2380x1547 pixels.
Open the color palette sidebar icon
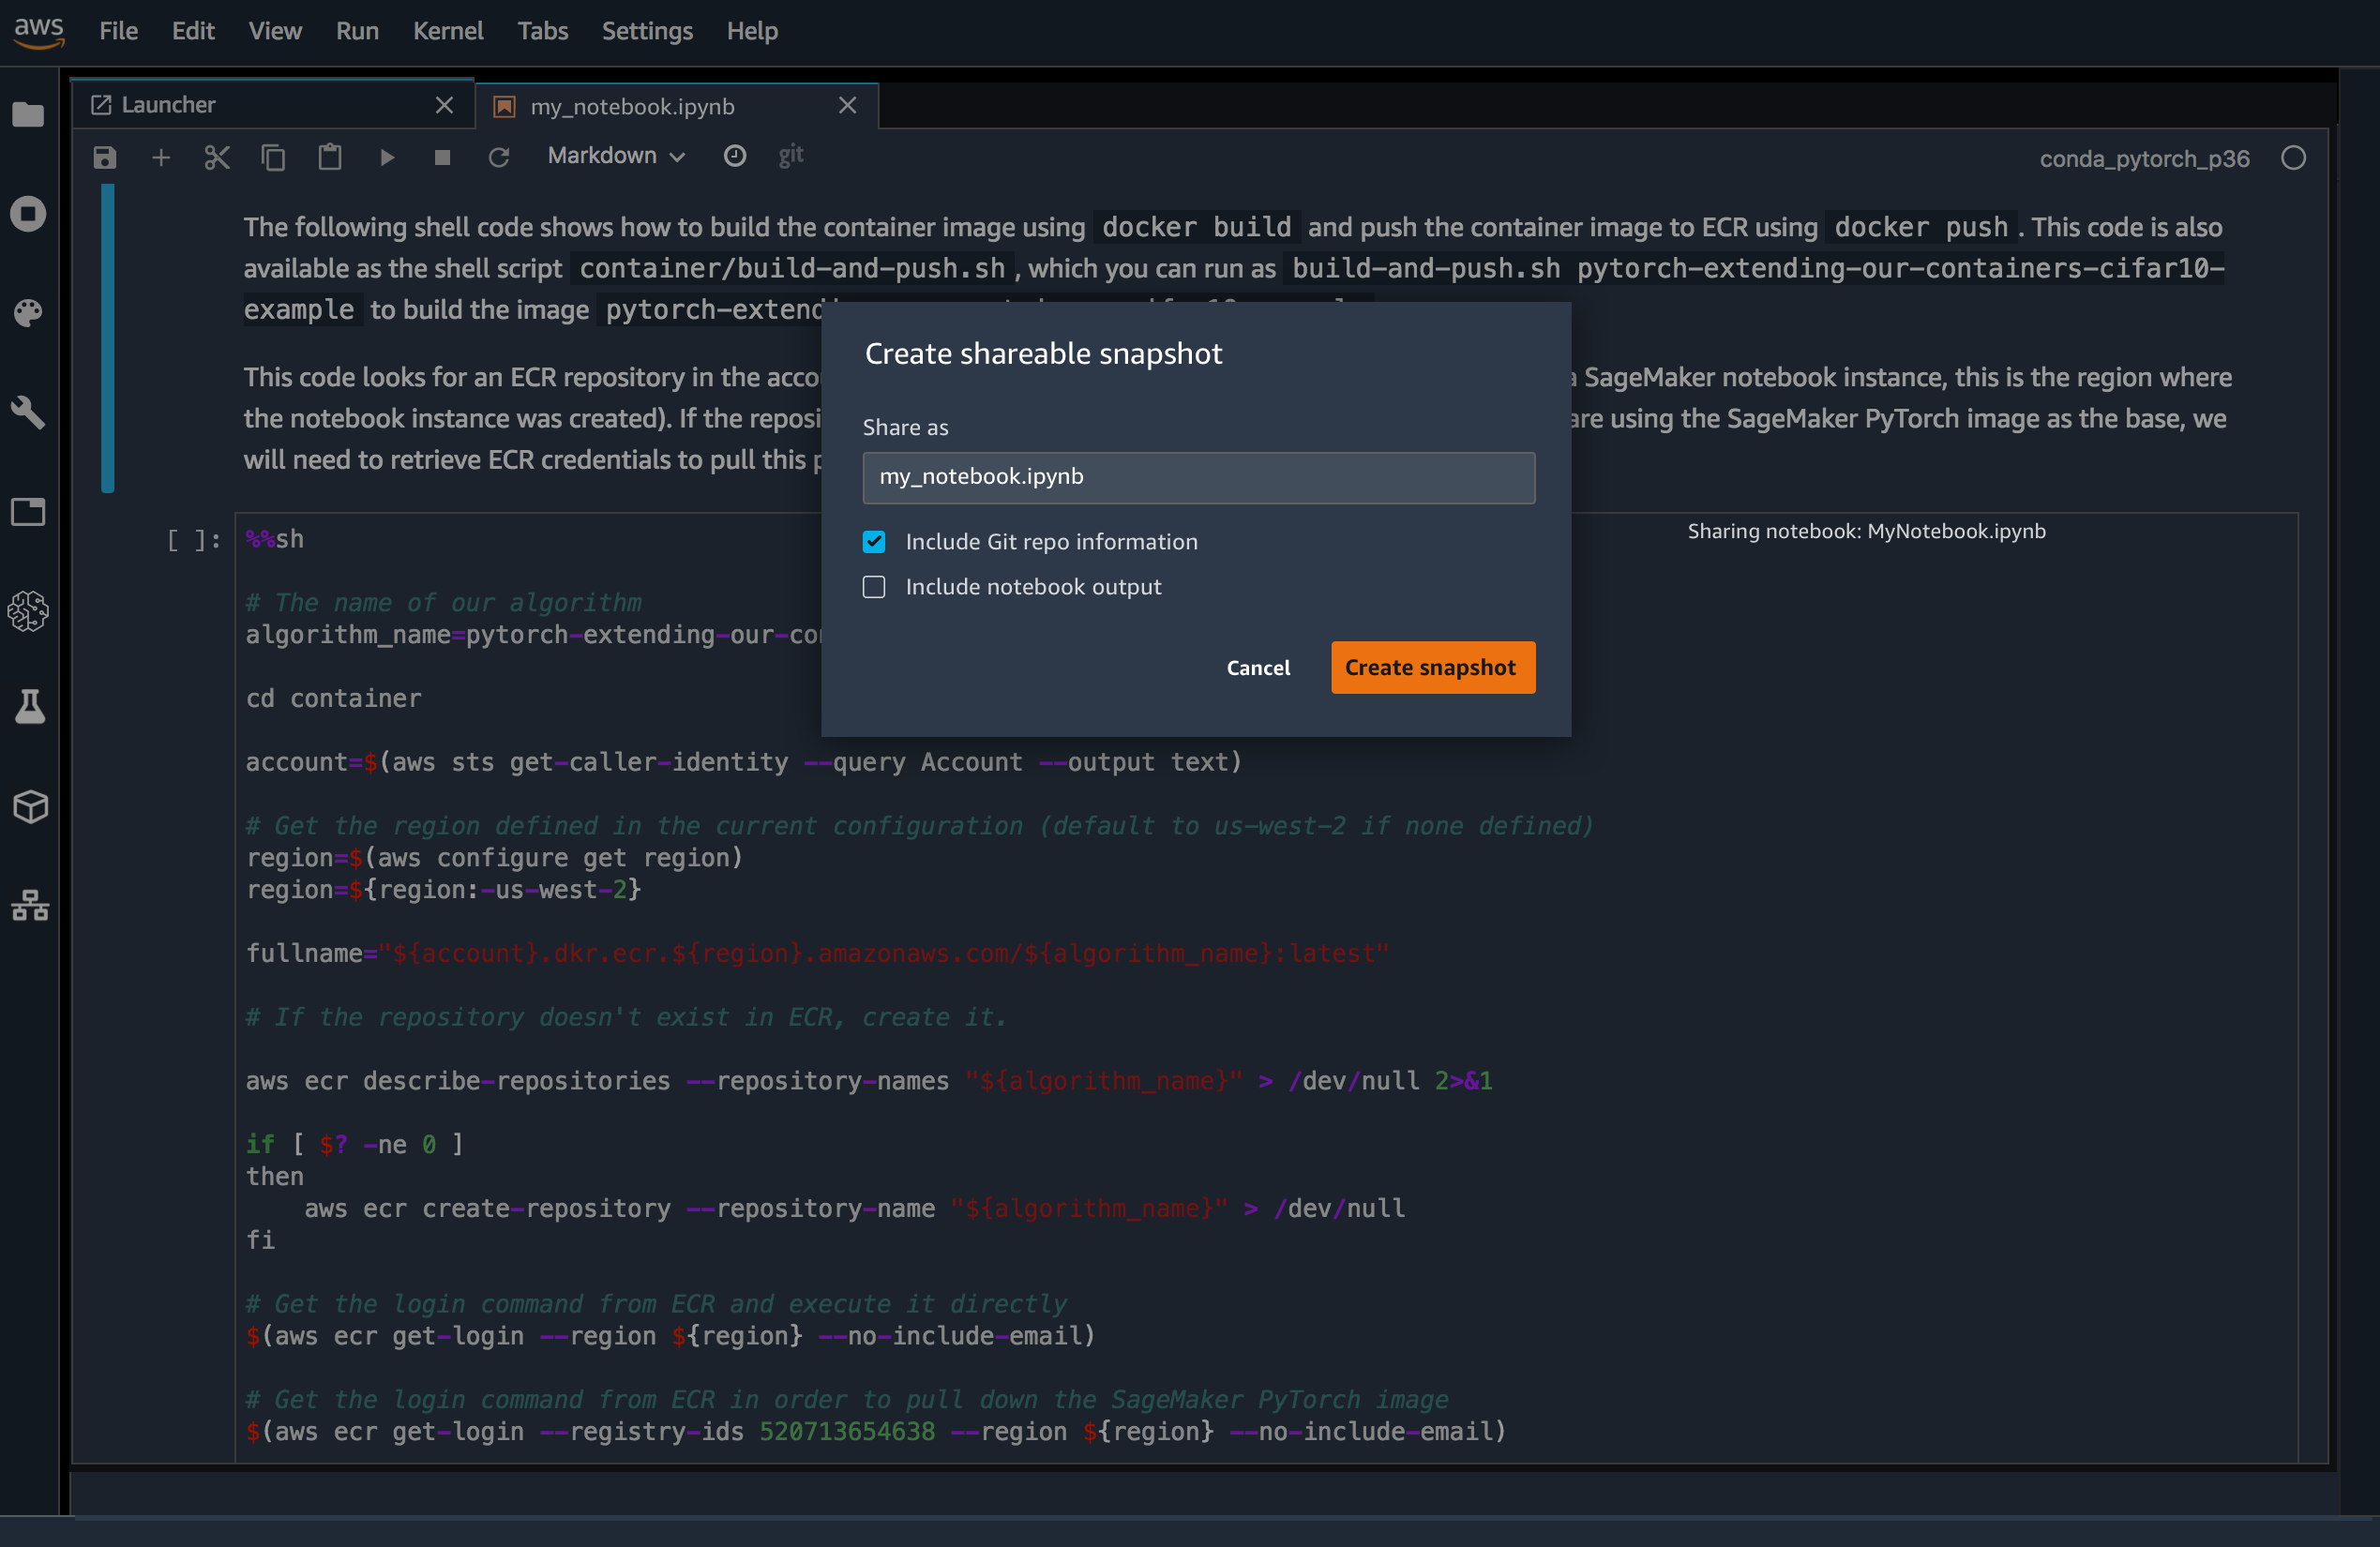29,313
